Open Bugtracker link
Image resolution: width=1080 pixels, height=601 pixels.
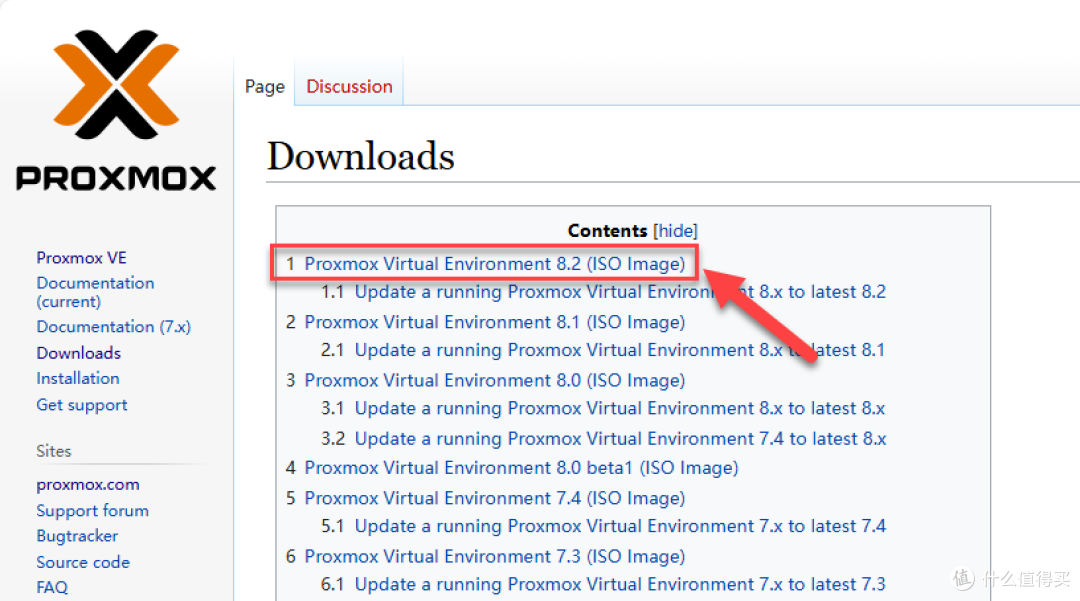[x=77, y=536]
